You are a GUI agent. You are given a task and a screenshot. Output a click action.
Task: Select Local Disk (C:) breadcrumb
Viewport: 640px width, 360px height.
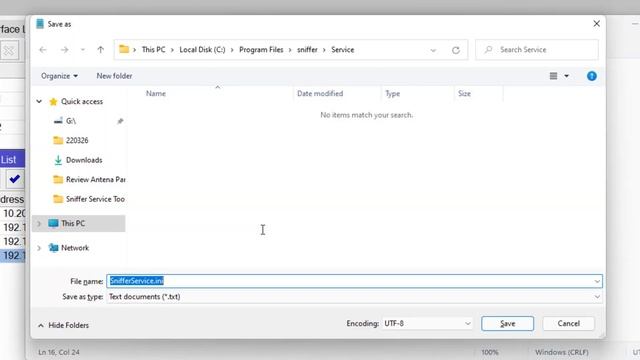pyautogui.click(x=202, y=49)
